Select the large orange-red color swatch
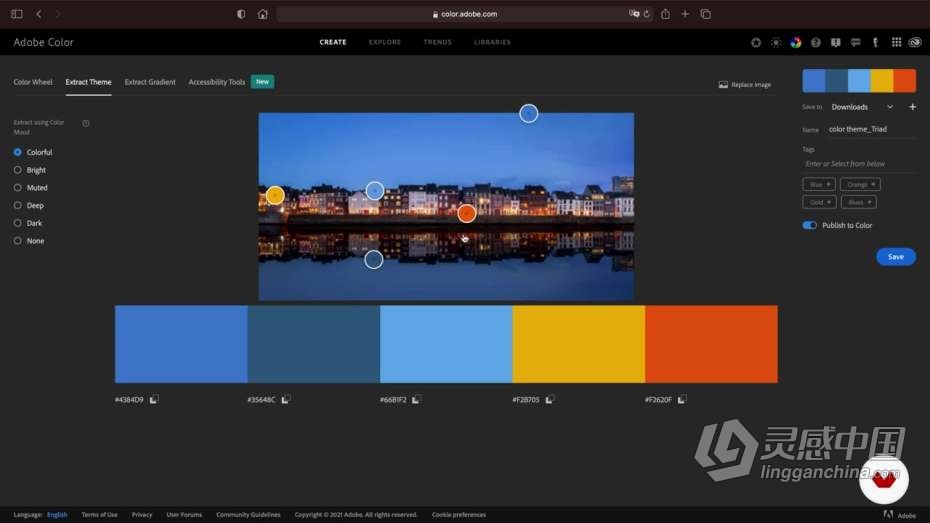This screenshot has height=523, width=930. coord(711,344)
